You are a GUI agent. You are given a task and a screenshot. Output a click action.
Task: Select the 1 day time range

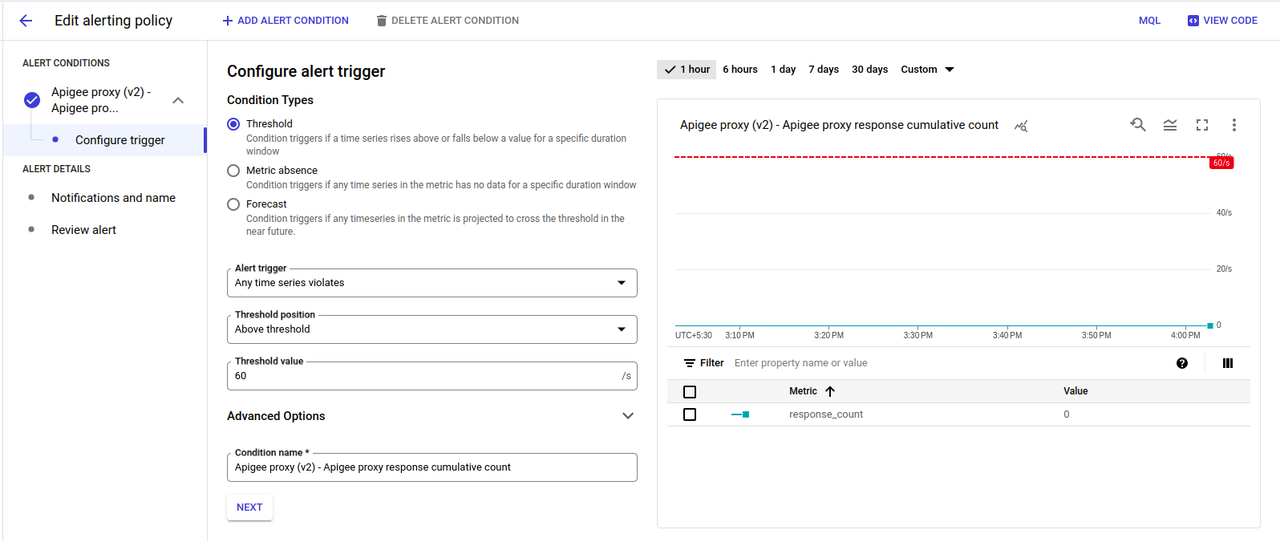783,69
